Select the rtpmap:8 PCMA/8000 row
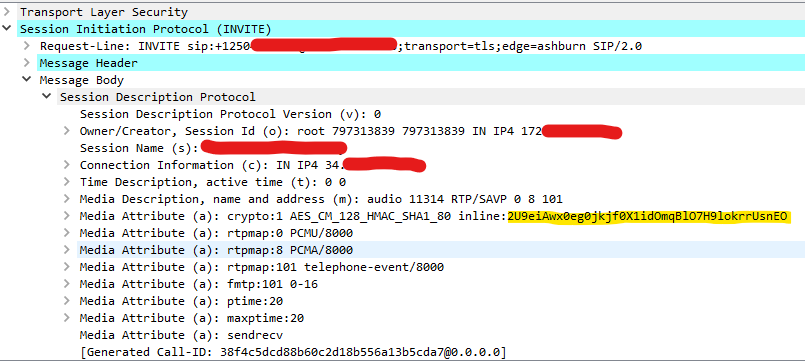The width and height of the screenshot is (805, 361). tap(440, 250)
